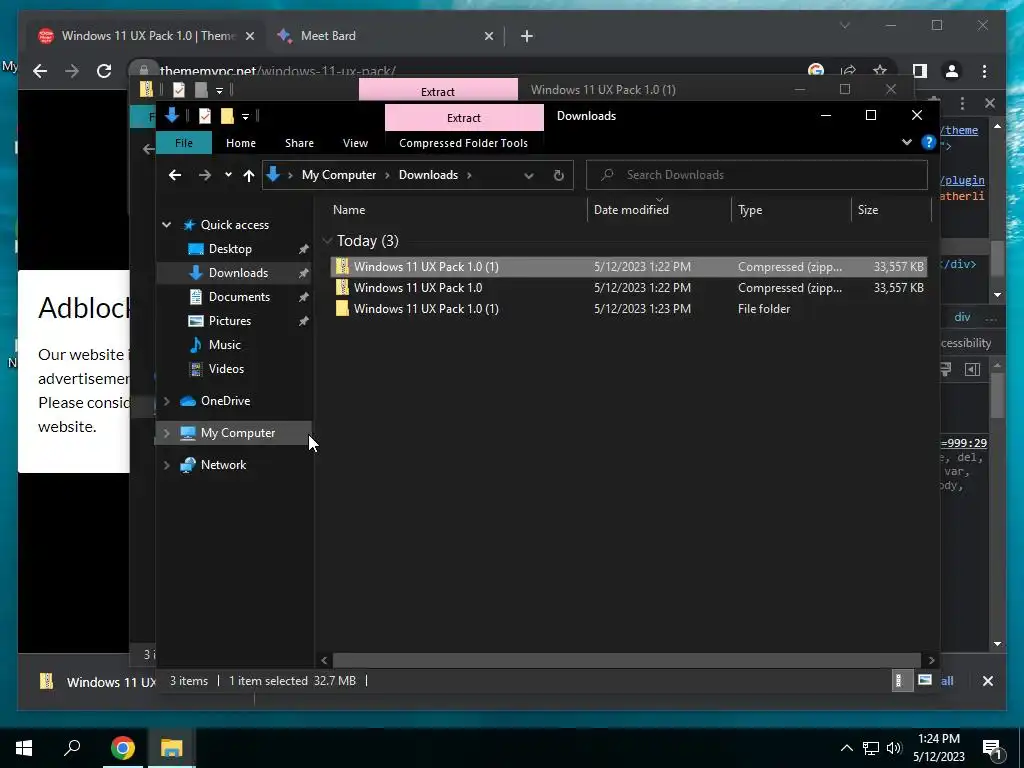
Task: Open recent locations dropdown arrow
Action: (228, 175)
